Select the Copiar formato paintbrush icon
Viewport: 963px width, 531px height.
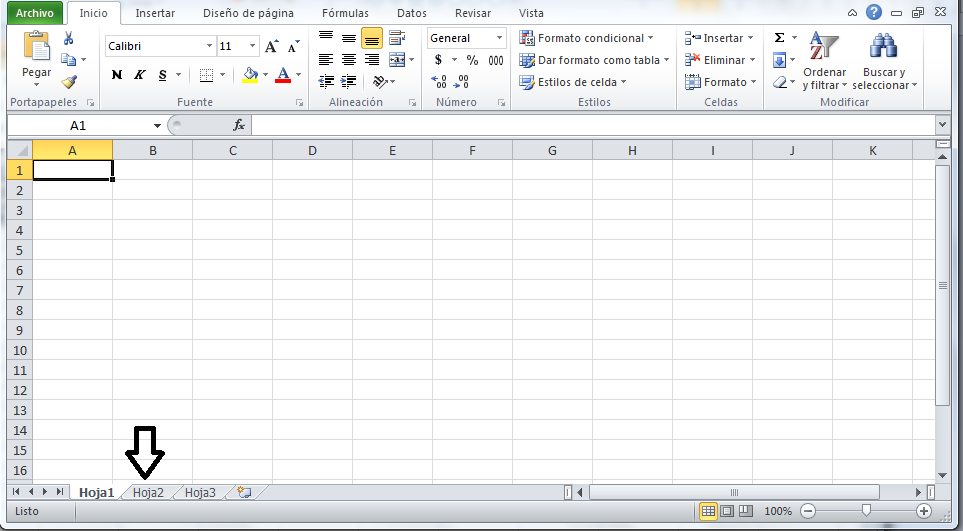click(69, 82)
